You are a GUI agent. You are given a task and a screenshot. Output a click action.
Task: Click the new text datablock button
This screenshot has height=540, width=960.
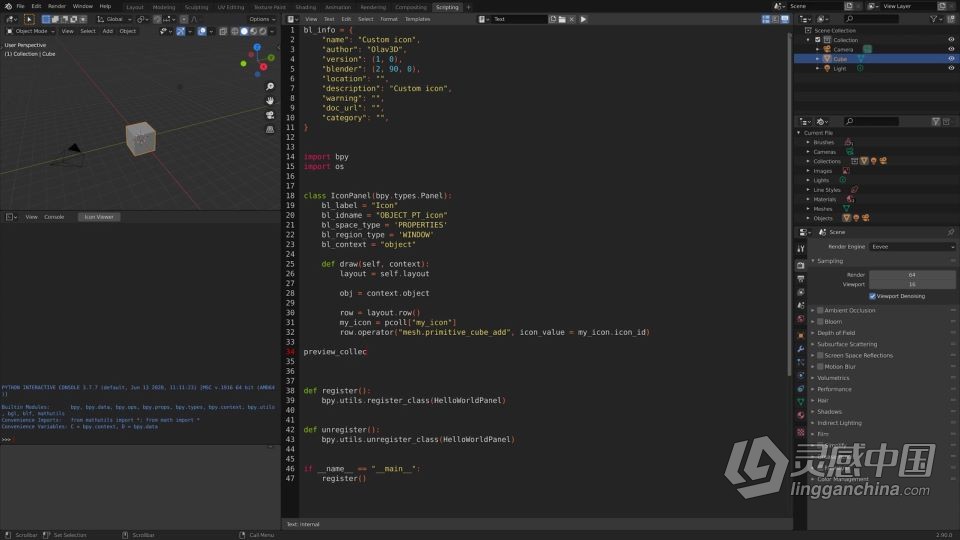[x=552, y=19]
